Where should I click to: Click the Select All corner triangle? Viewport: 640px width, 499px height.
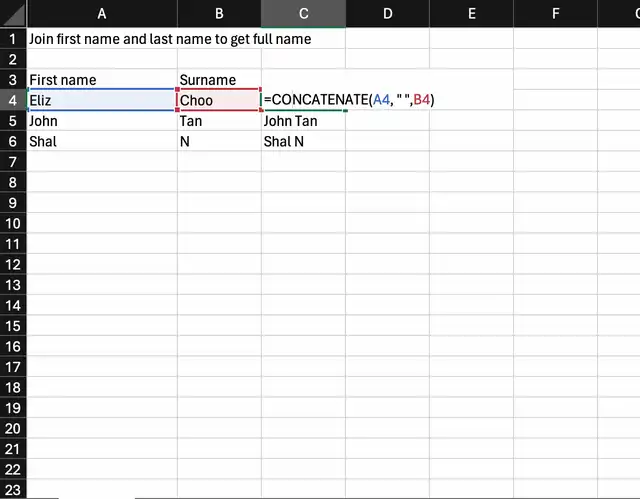[13, 13]
